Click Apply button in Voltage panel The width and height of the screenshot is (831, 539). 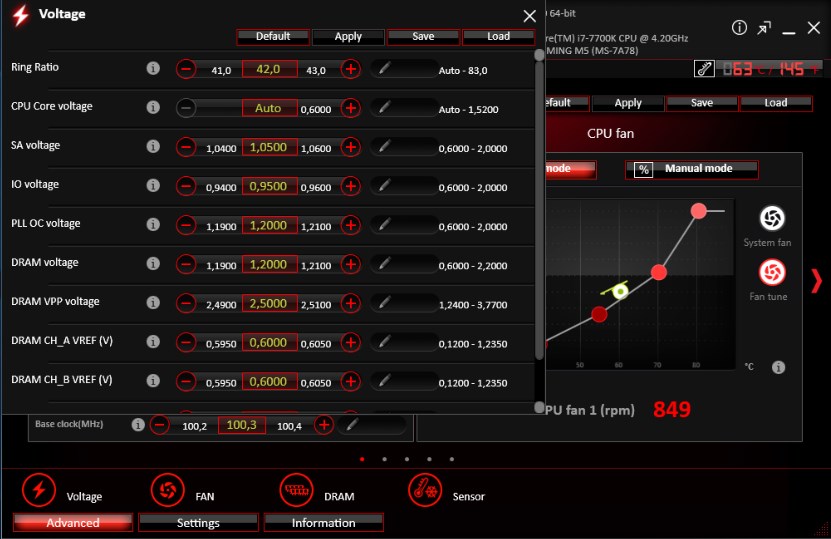pos(348,37)
